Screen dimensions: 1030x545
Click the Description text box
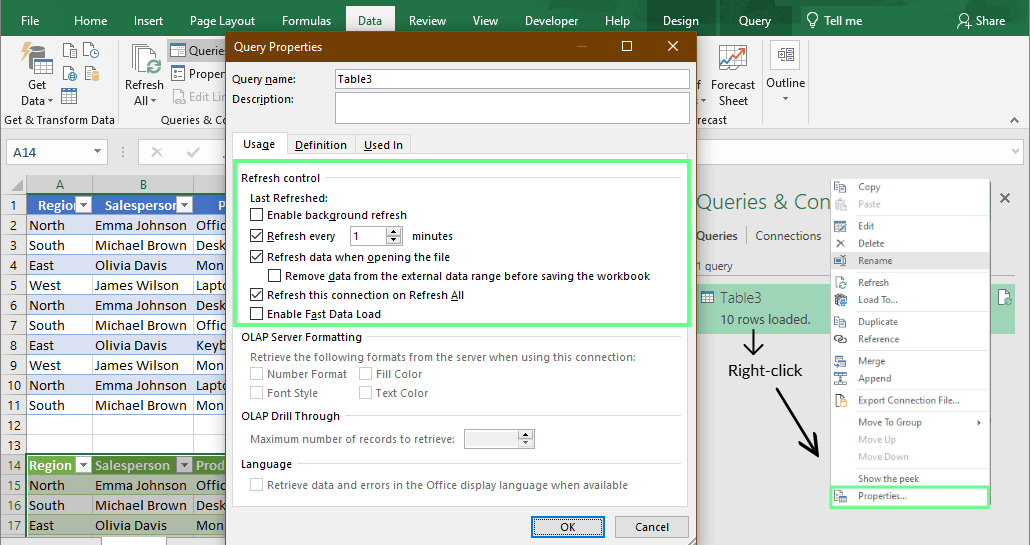tap(512, 107)
